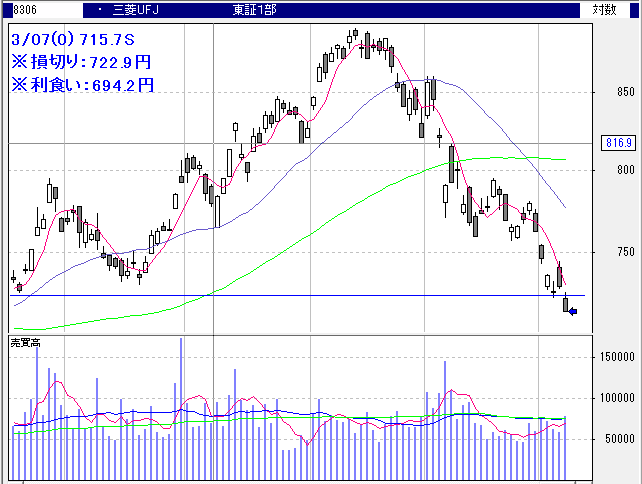Click the last candlestick at the chart's right end
Image resolution: width=642 pixels, height=484 pixels.
click(566, 304)
